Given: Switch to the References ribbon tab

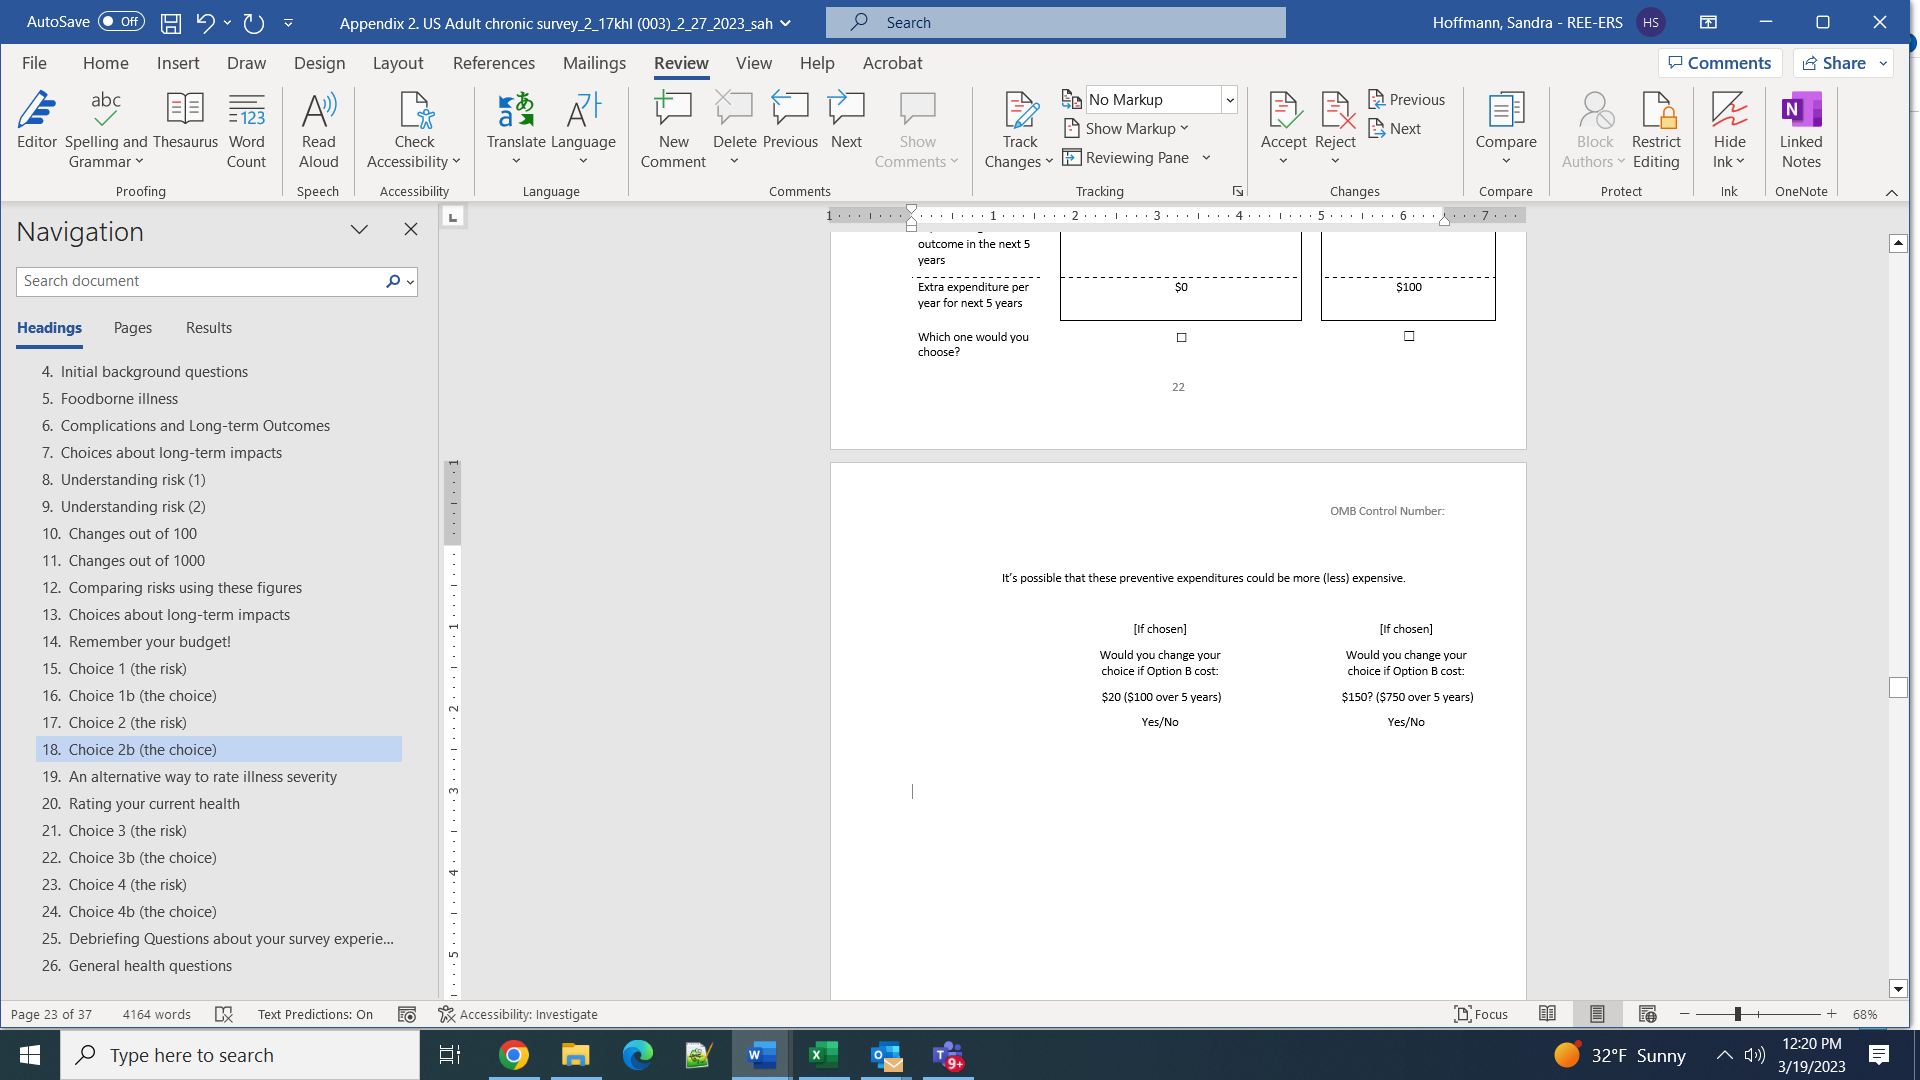Looking at the screenshot, I should pyautogui.click(x=494, y=63).
